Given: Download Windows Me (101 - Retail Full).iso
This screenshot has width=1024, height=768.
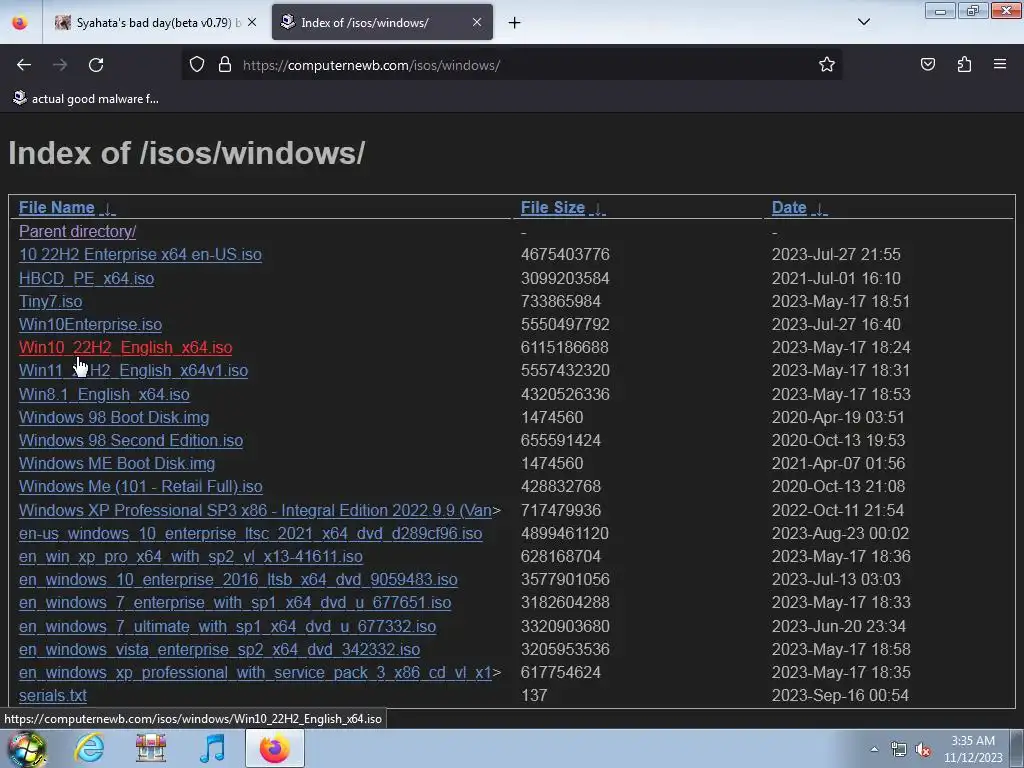Looking at the screenshot, I should [x=140, y=487].
